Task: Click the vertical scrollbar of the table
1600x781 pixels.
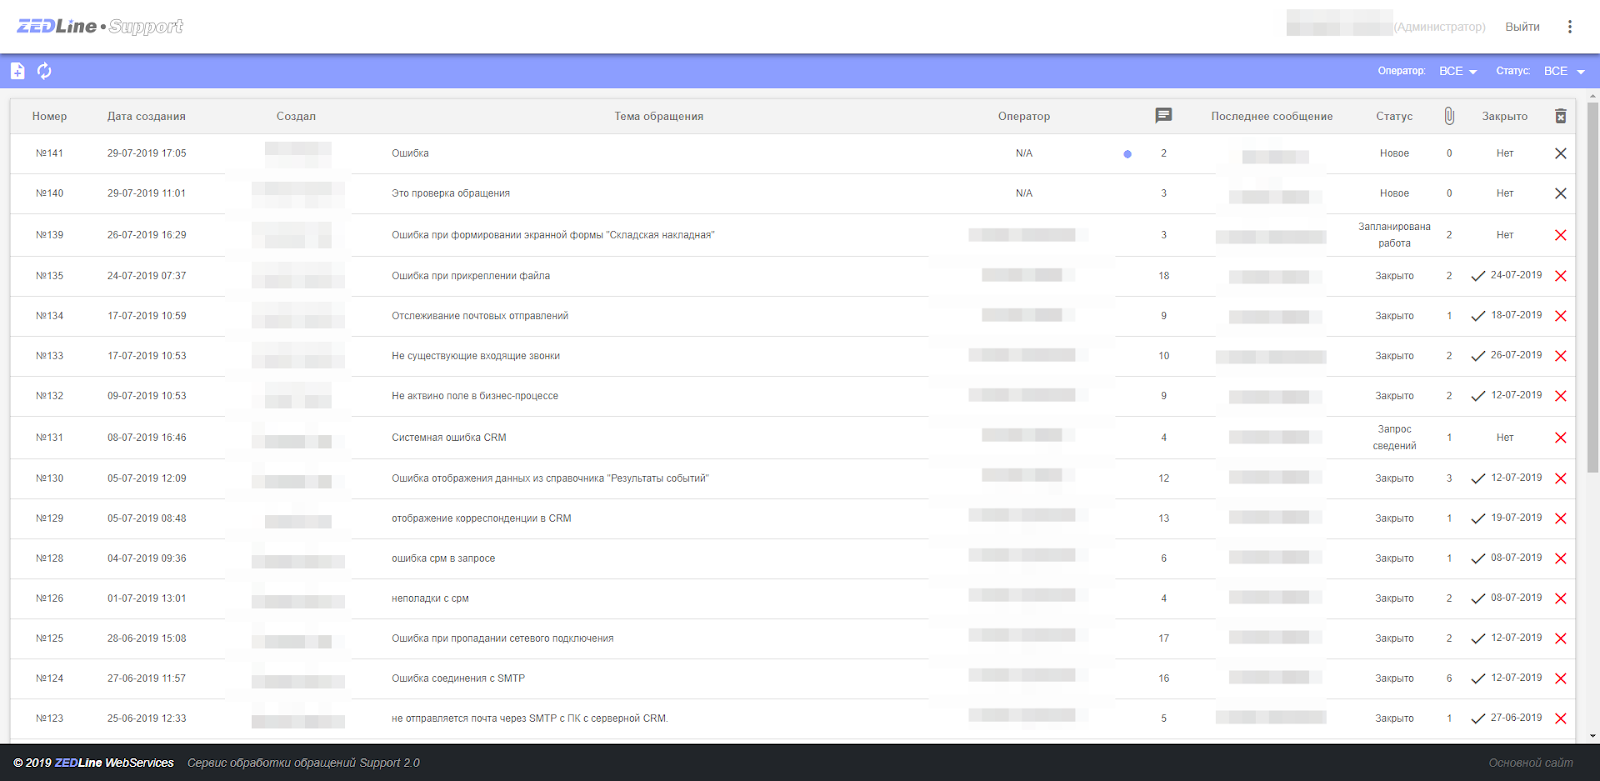Action: point(1593,287)
